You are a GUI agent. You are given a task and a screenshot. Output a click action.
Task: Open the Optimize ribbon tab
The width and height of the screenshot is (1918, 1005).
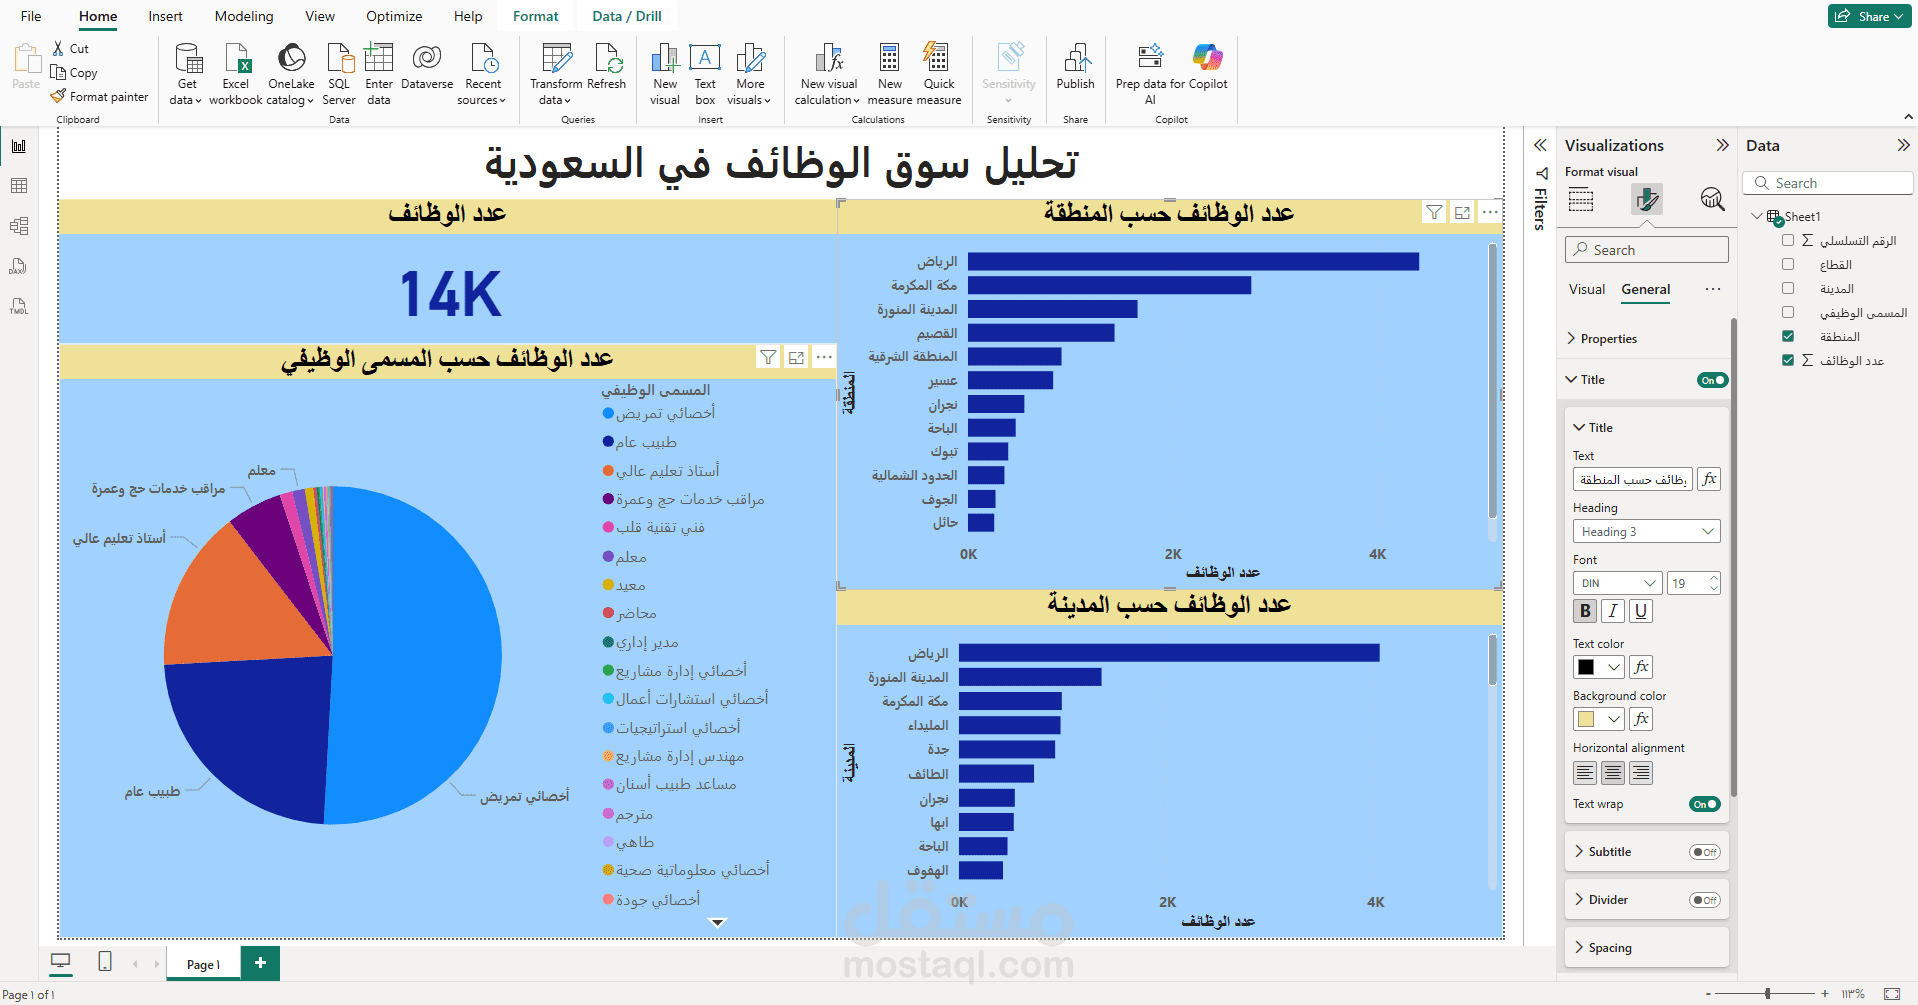pyautogui.click(x=394, y=16)
